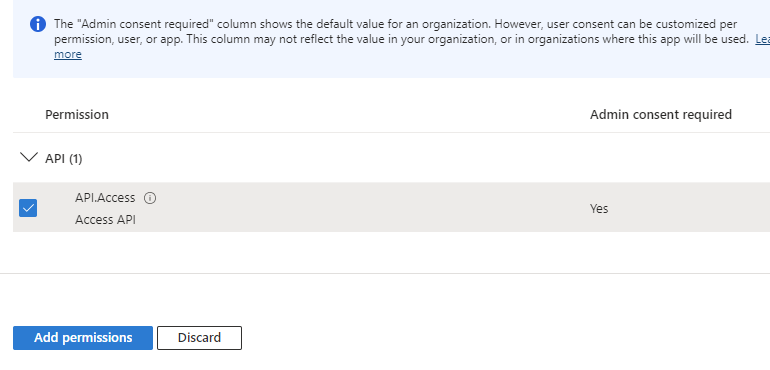
Task: Click the 'Access API' description text
Action: [105, 220]
